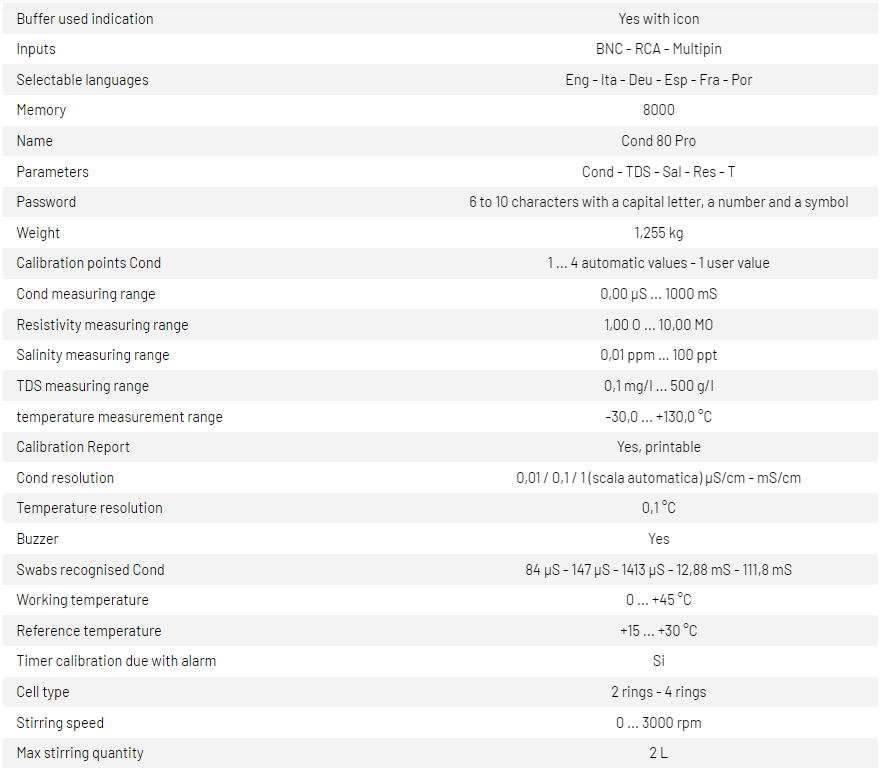Click the '2 rings - 4 rings' cell type value
The width and height of the screenshot is (880, 772).
(x=658, y=692)
